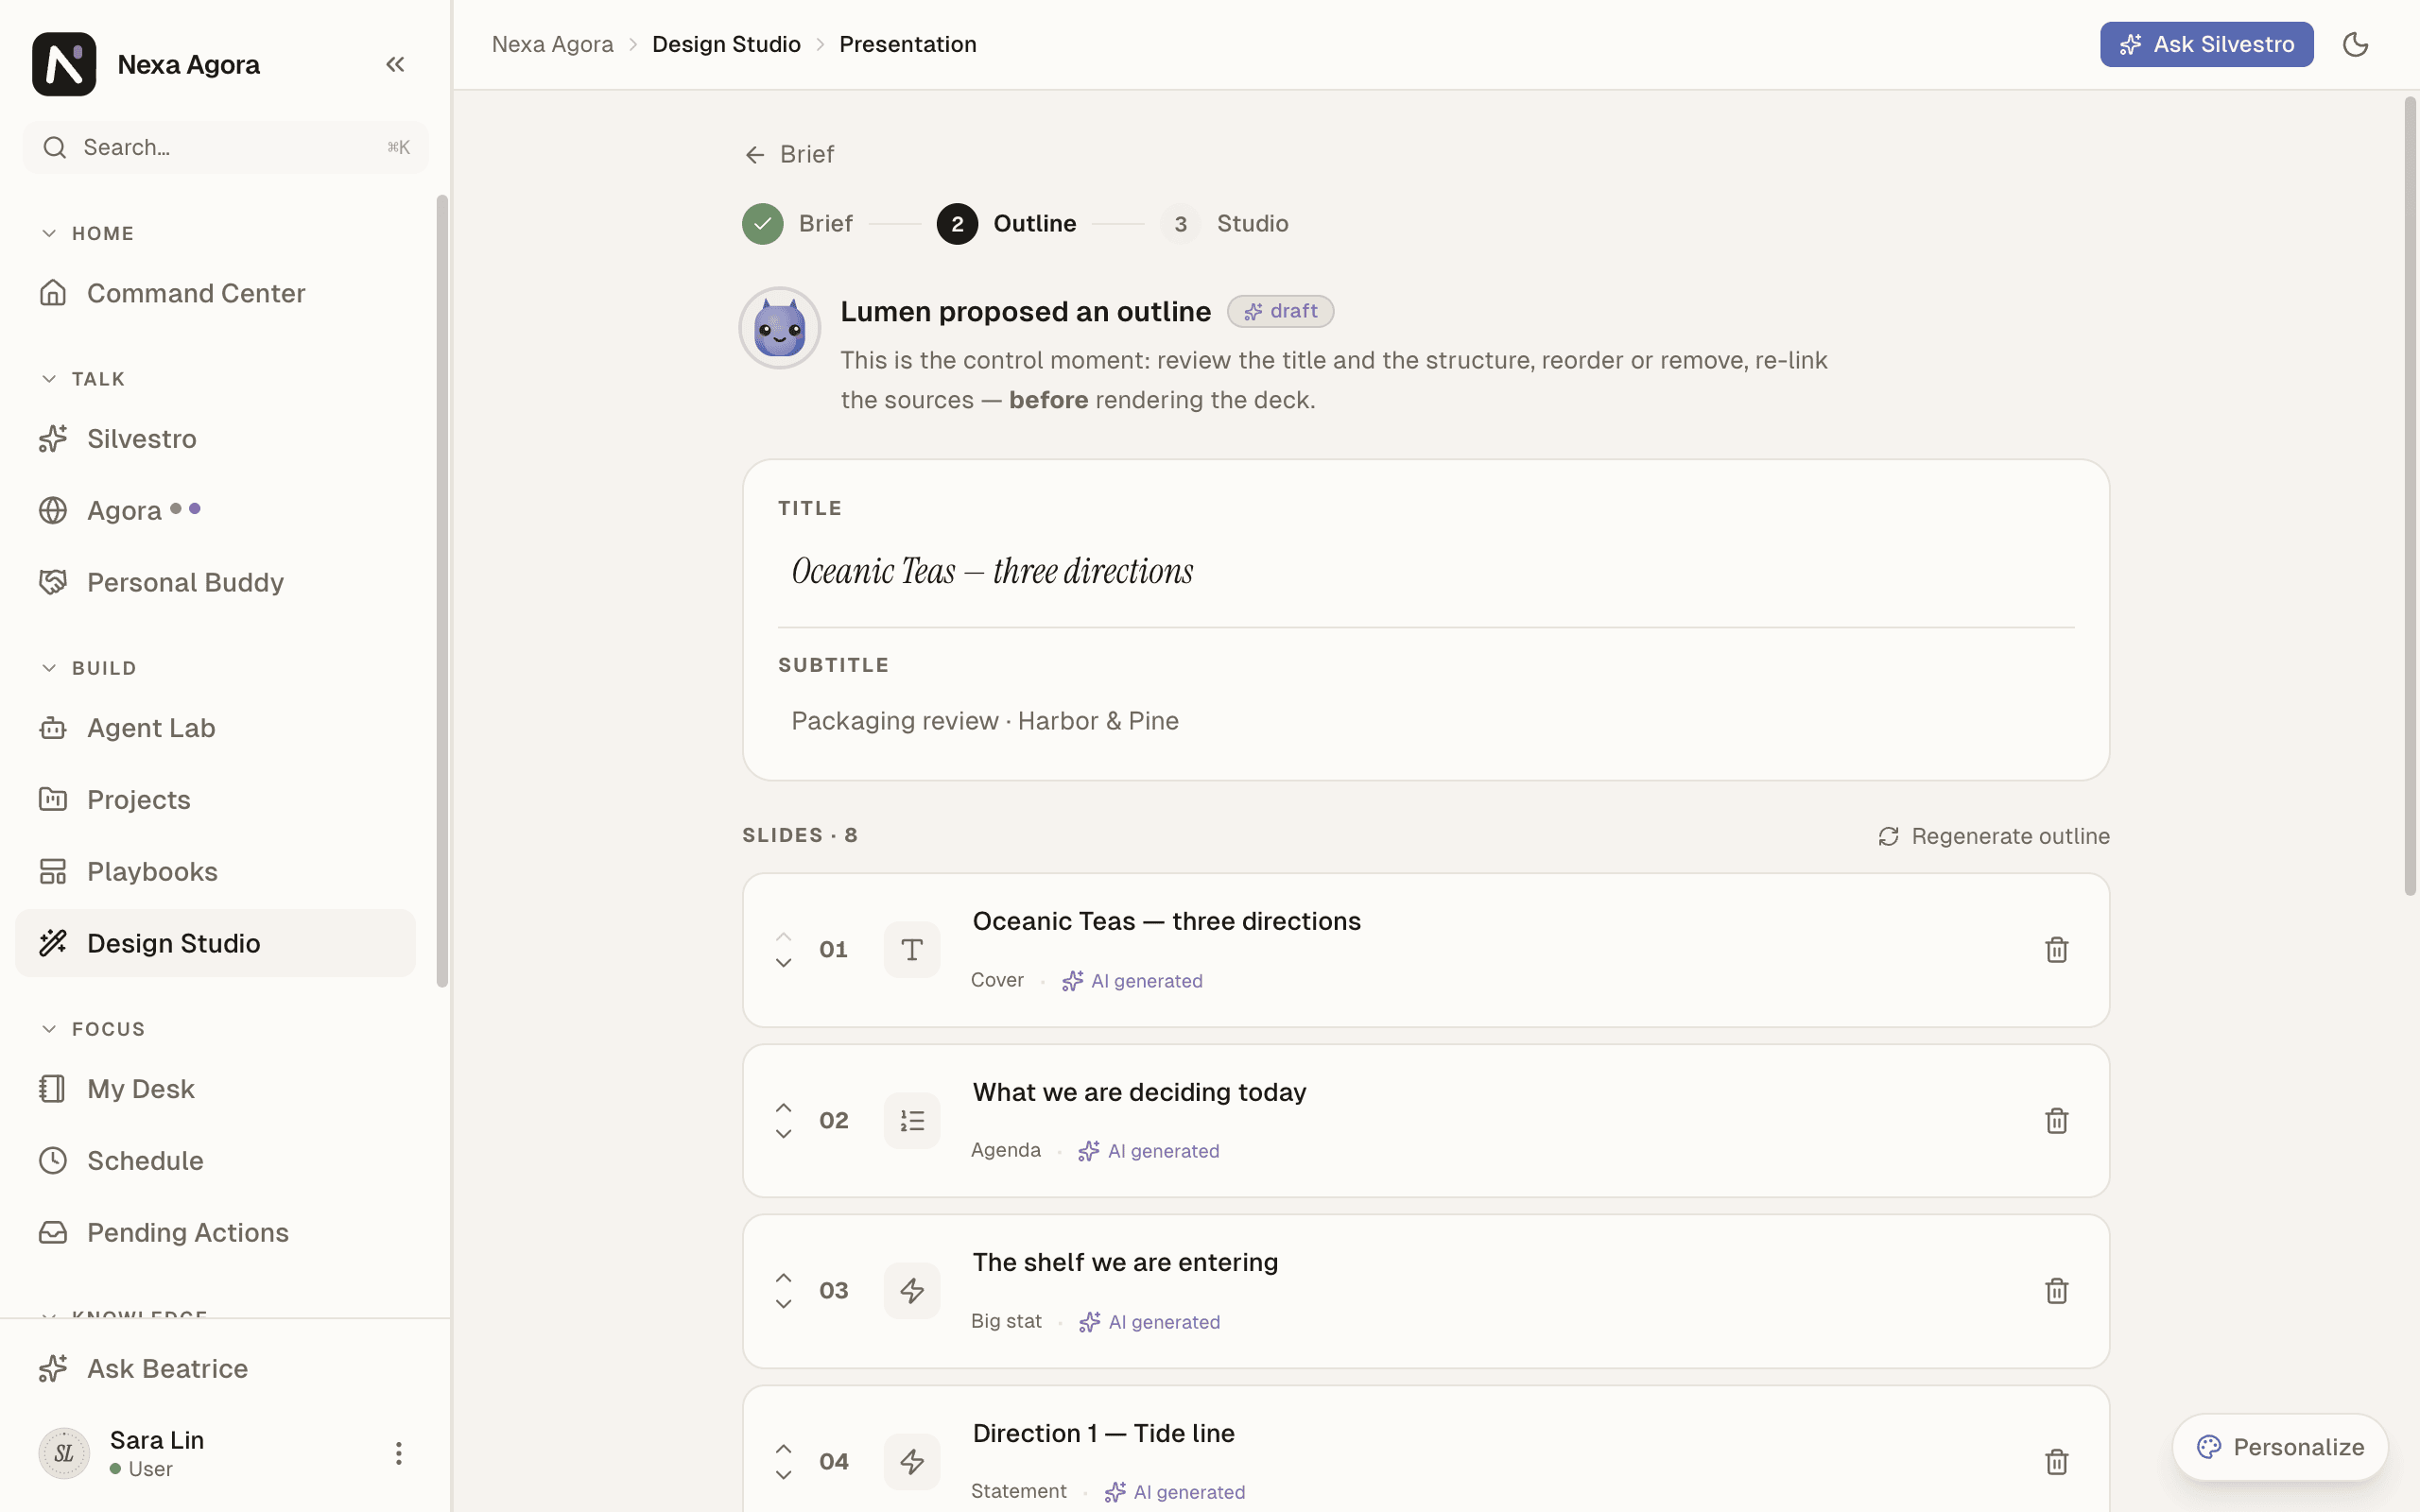Open the Personalize panel
2420x1512 pixels.
point(2280,1447)
